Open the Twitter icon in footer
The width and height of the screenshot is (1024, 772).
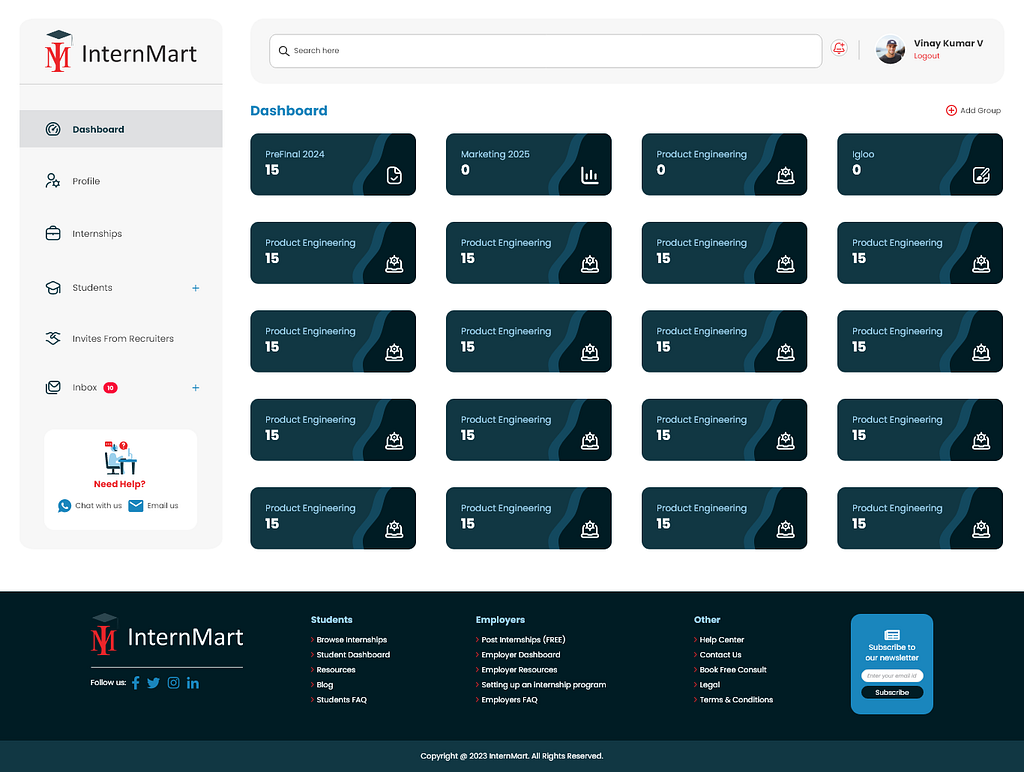point(154,683)
